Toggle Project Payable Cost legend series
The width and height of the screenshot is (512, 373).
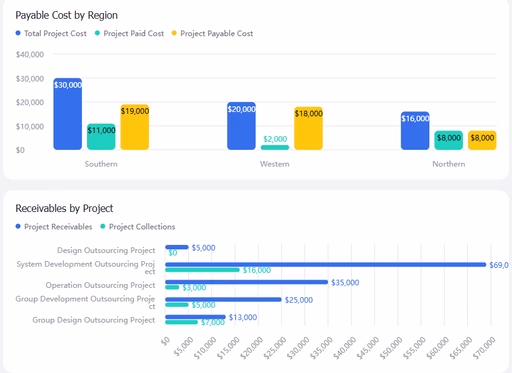coord(212,33)
